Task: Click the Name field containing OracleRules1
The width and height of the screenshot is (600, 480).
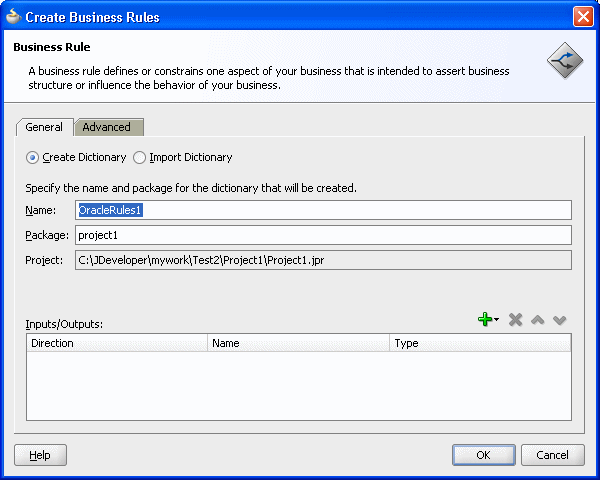Action: (323, 210)
